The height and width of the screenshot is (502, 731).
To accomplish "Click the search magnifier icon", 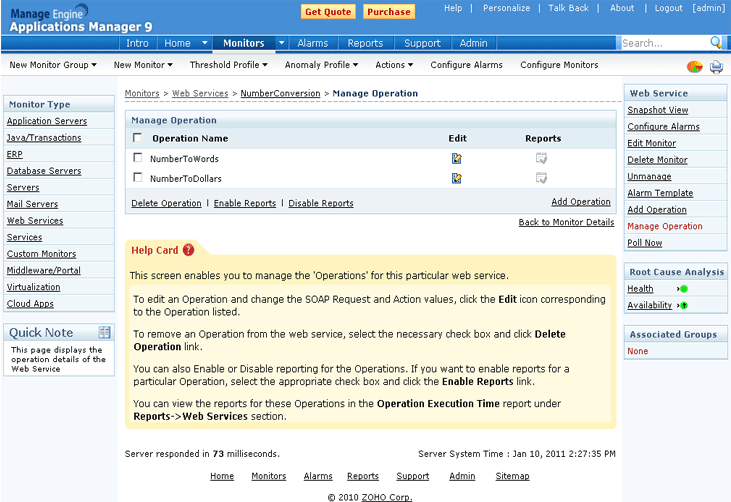I will click(716, 42).
